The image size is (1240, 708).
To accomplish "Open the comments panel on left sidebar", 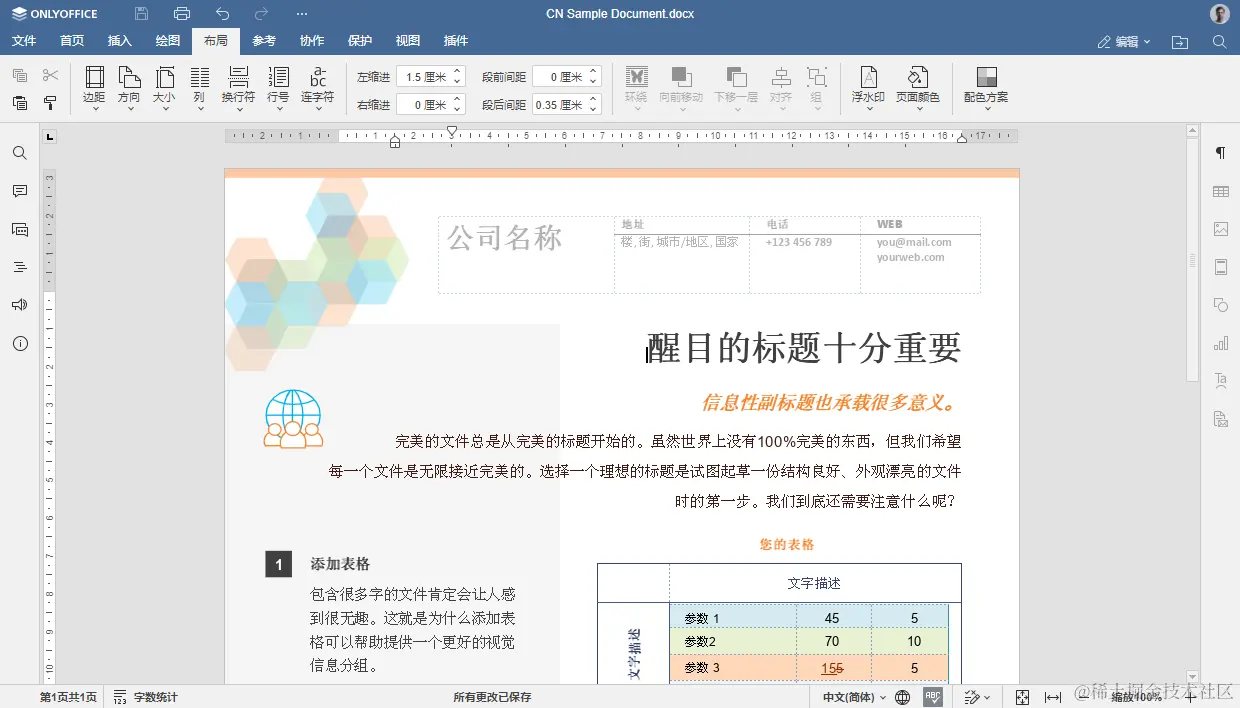I will coord(18,190).
